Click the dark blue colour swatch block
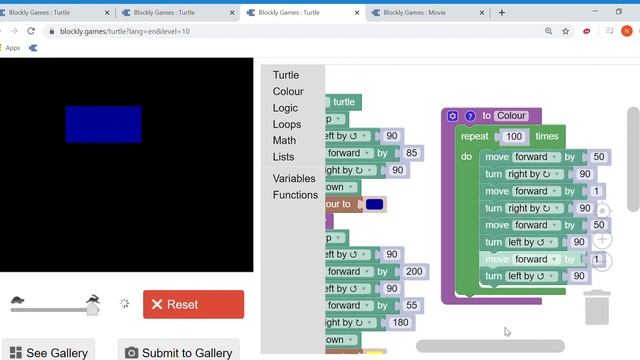 (374, 204)
